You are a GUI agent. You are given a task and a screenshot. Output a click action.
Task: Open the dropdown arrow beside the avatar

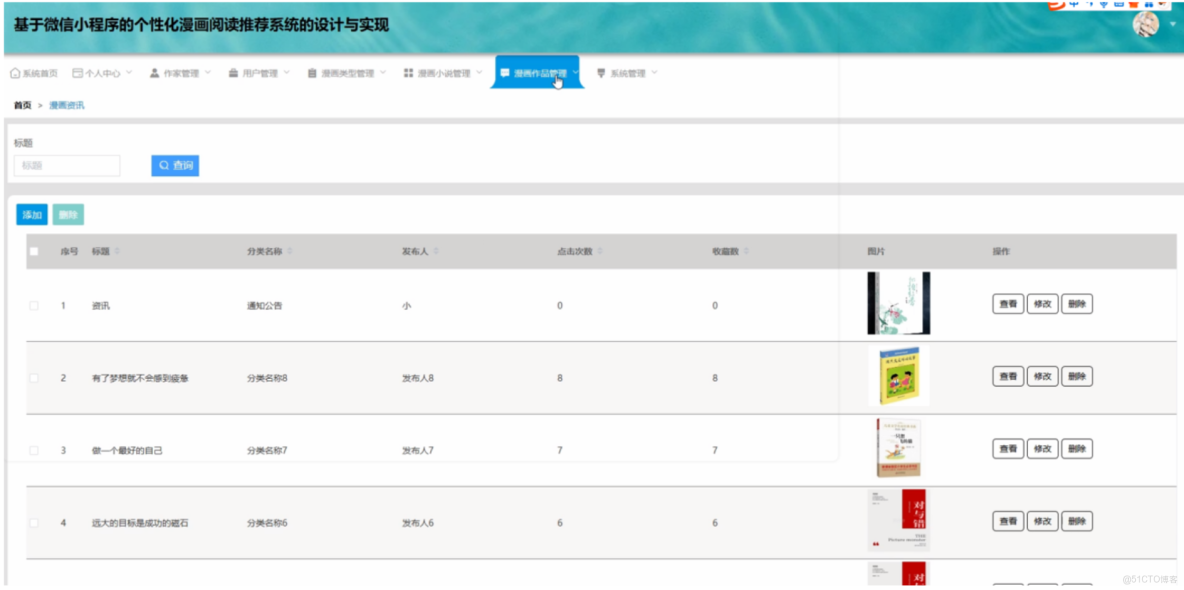point(1172,24)
